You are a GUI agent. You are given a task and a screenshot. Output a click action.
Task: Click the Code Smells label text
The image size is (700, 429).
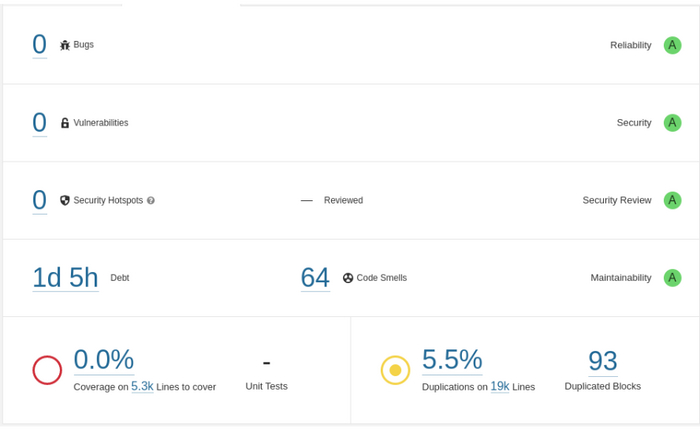pos(382,278)
